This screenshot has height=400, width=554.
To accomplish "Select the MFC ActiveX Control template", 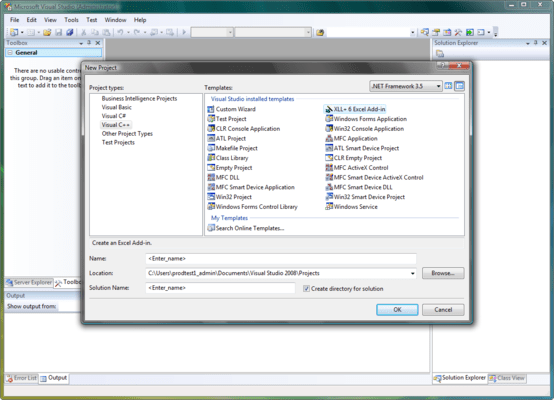I will point(357,168).
